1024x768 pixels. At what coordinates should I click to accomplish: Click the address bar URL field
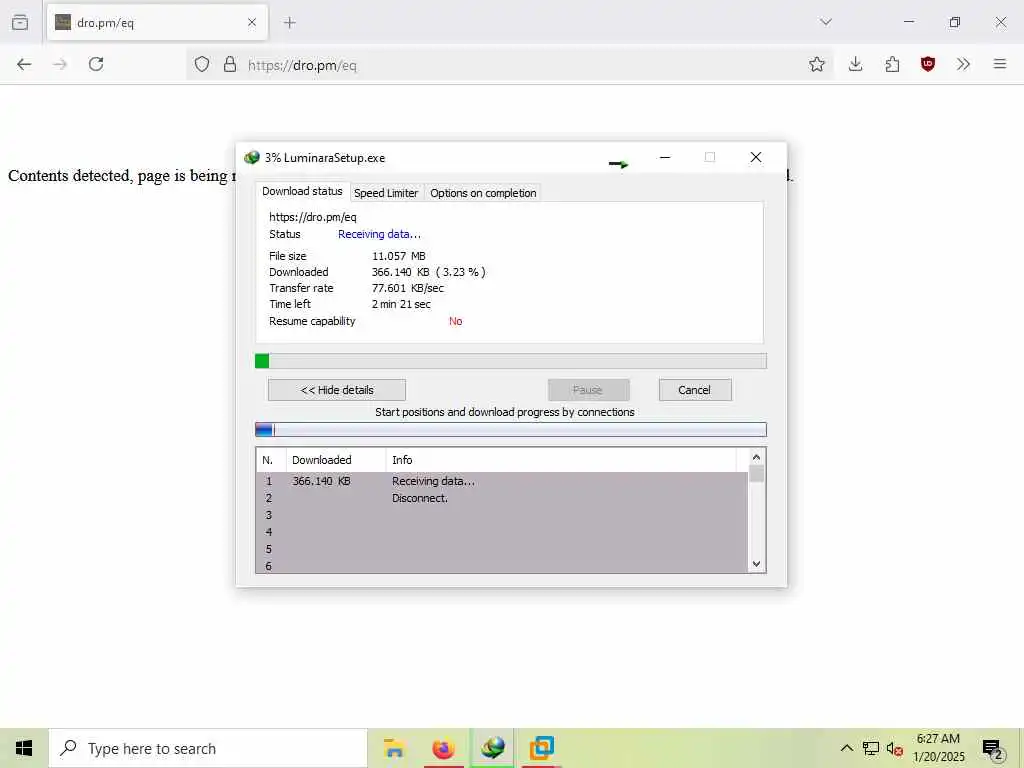[509, 65]
